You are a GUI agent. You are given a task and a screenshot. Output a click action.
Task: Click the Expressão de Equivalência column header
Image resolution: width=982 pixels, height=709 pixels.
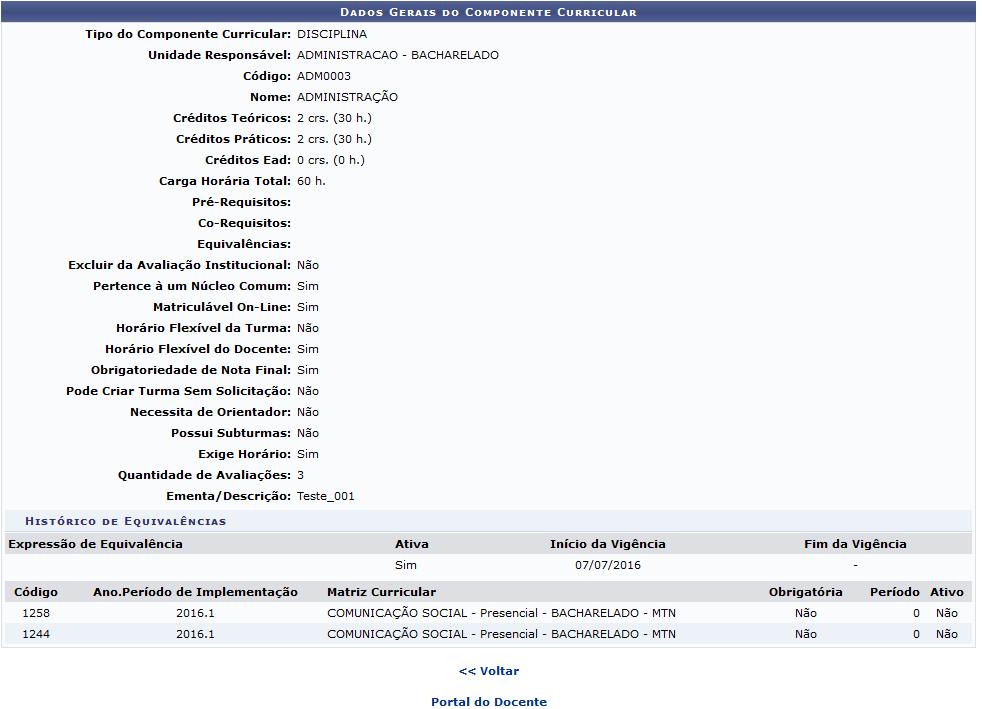(x=95, y=544)
